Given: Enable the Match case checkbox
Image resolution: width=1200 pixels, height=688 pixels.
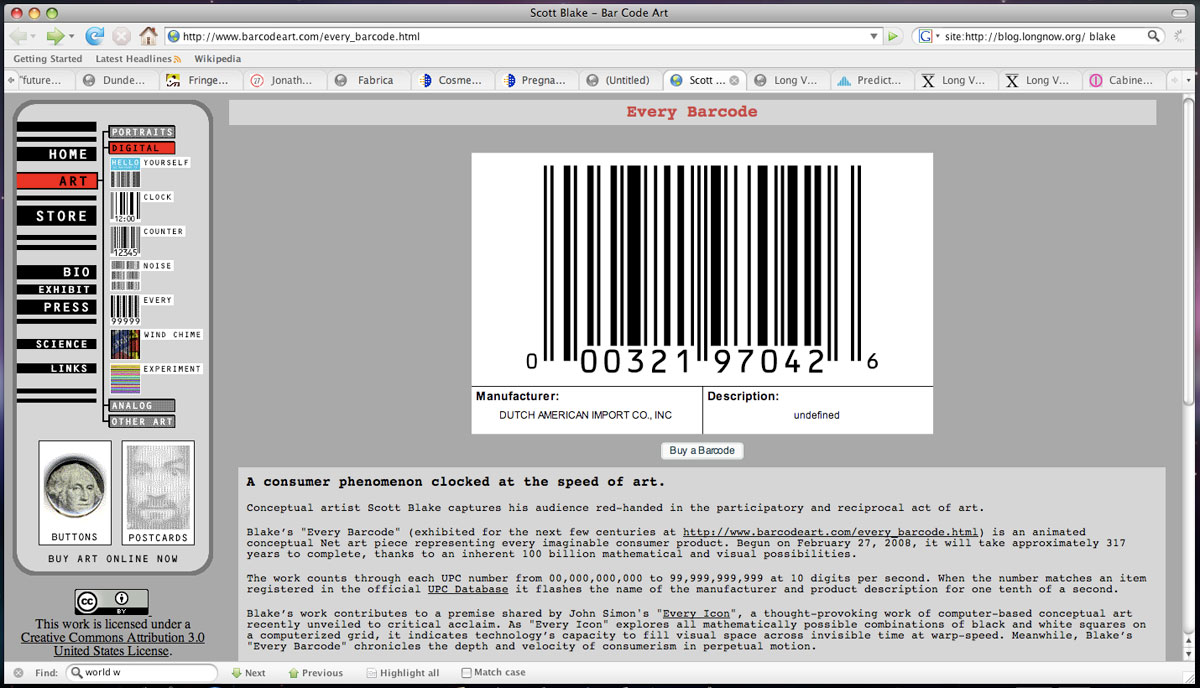Looking at the screenshot, I should [466, 673].
